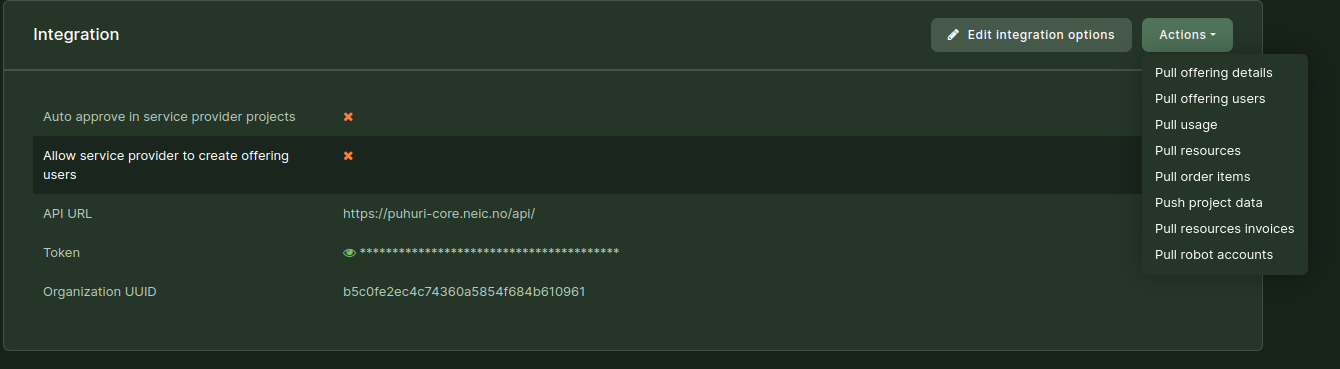The width and height of the screenshot is (1340, 369).
Task: Click the pencil icon on Edit integration options
Action: (x=953, y=35)
